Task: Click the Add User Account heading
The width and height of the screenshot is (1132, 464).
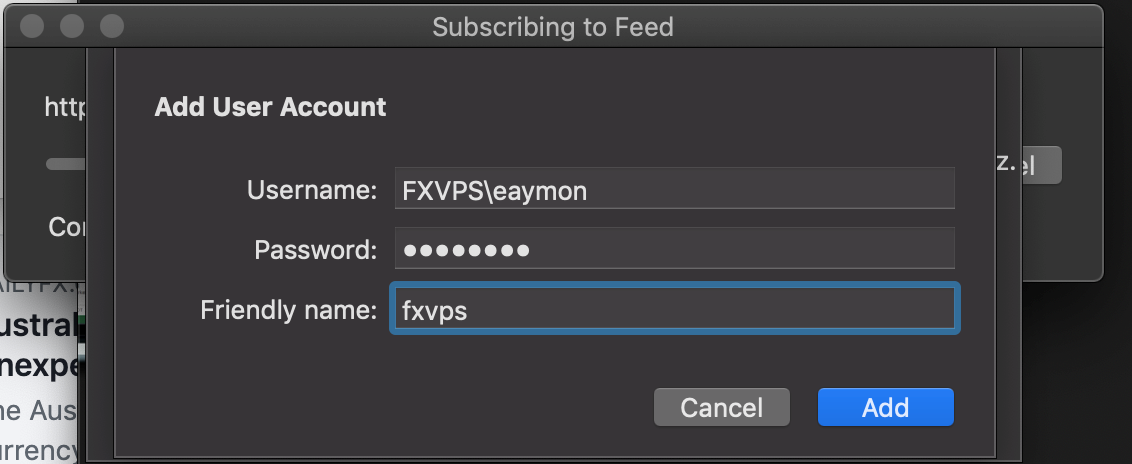Action: (270, 107)
